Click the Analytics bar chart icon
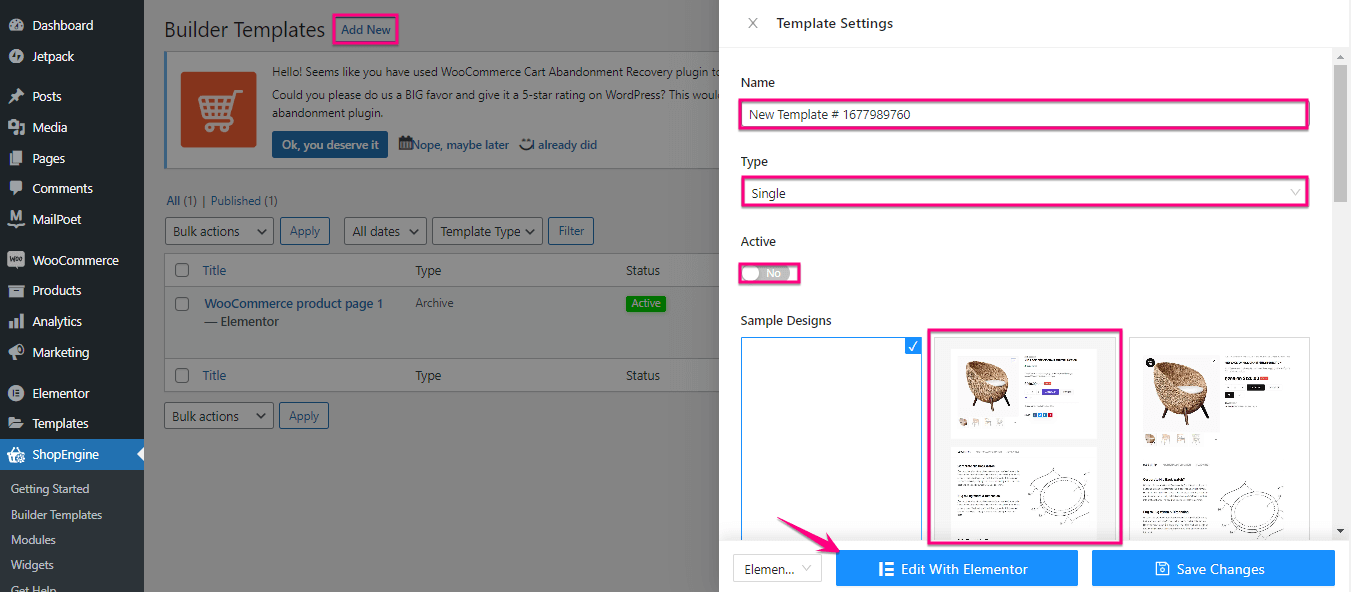This screenshot has height=592, width=1351. point(16,321)
